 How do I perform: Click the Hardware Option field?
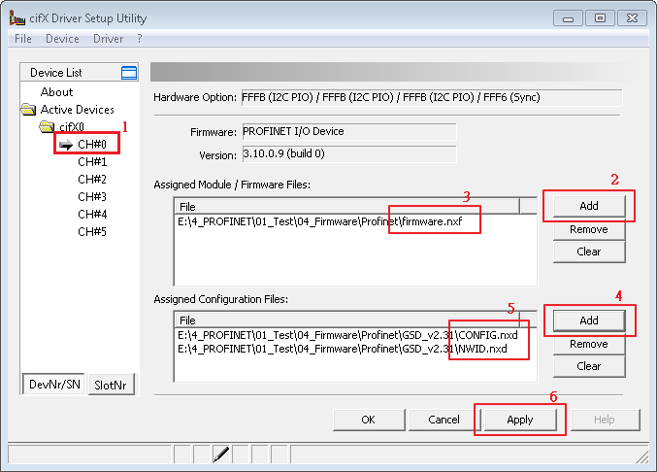pos(432,98)
